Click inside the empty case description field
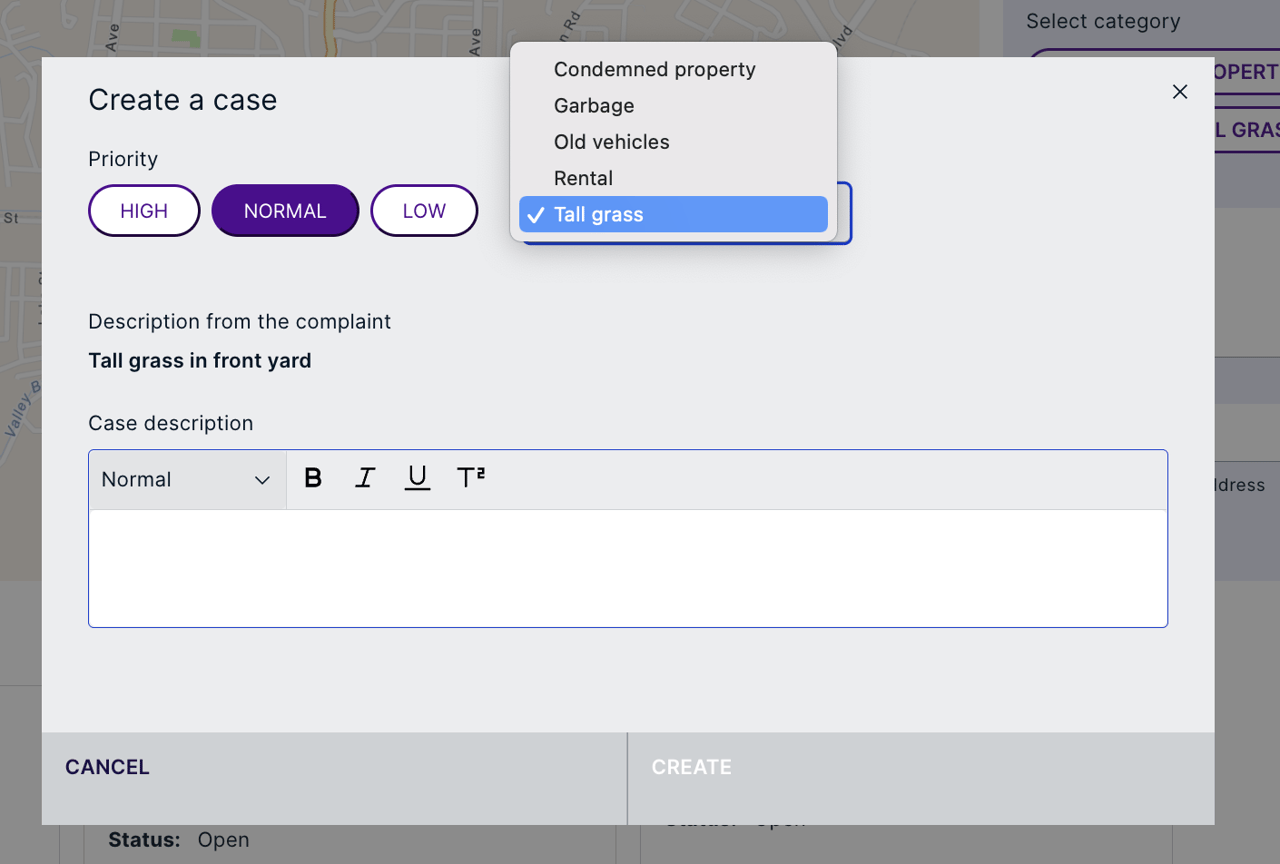The height and width of the screenshot is (864, 1280). pyautogui.click(x=628, y=565)
